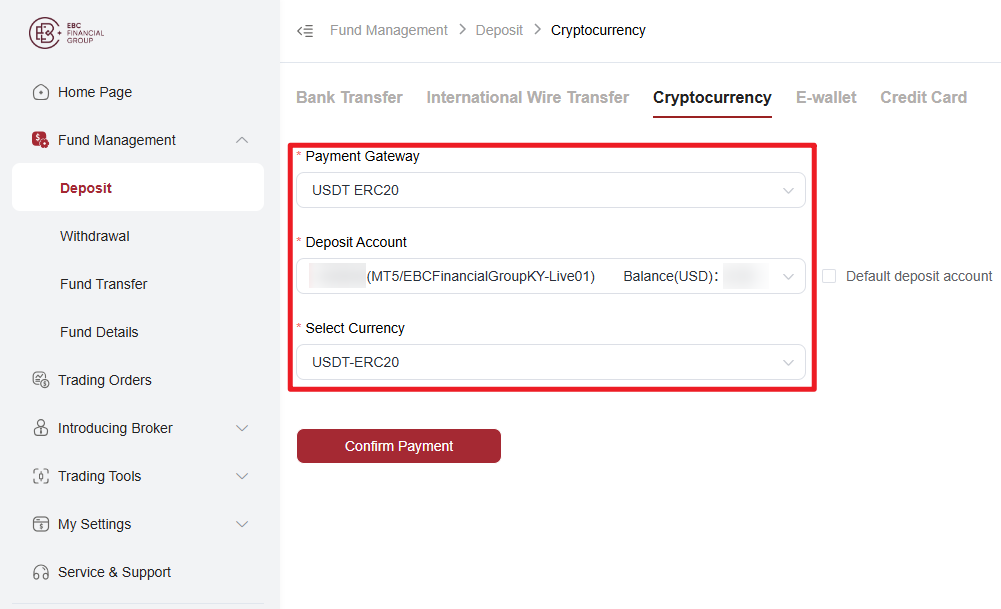Switch to the E-wallet tab
Viewport: 1001px width, 609px height.
click(x=826, y=97)
